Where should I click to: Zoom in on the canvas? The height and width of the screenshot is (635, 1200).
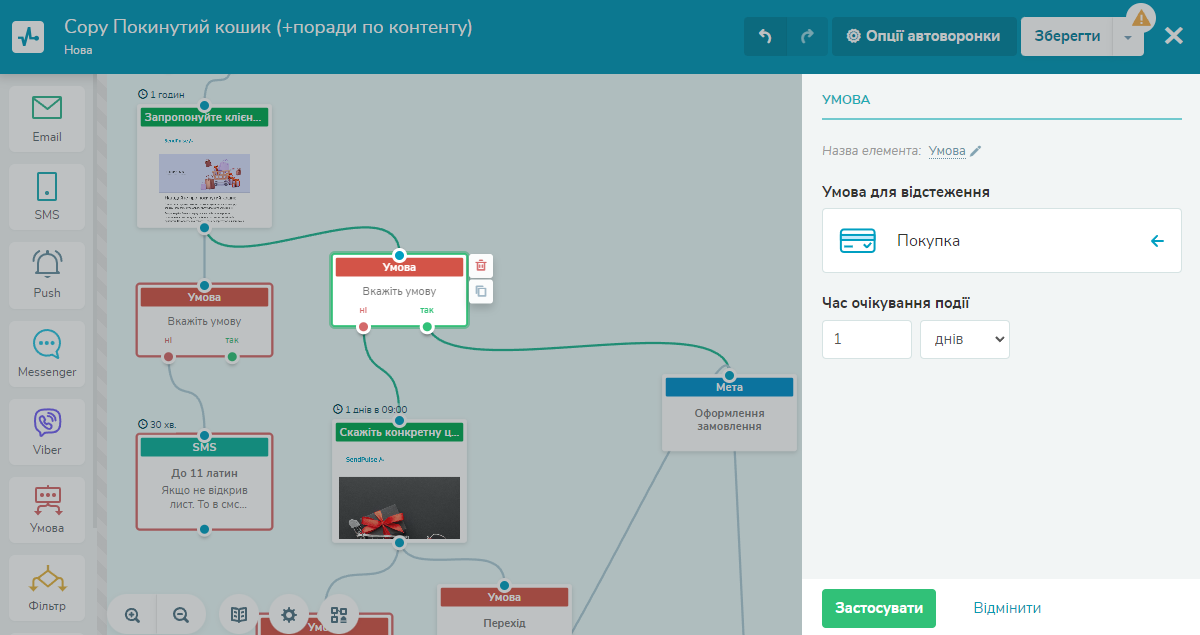pyautogui.click(x=132, y=615)
